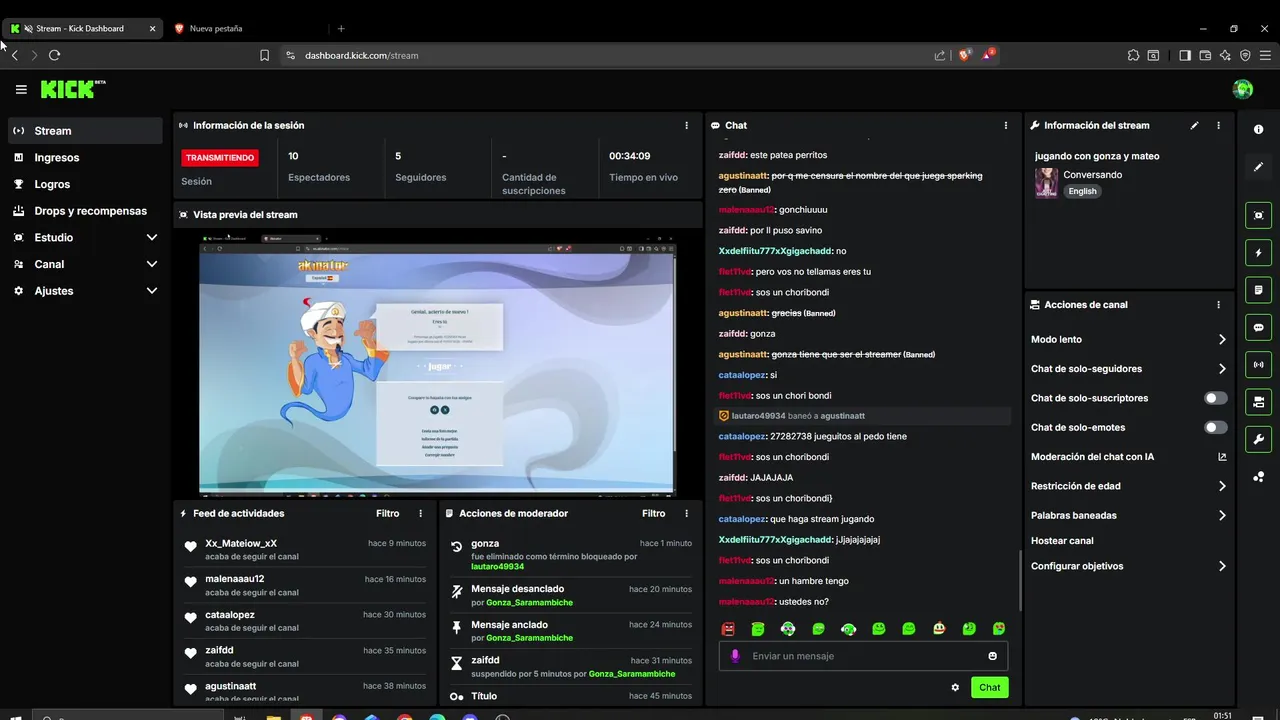
Task: Click username lautaro49934 in moderator actions
Action: 497,566
